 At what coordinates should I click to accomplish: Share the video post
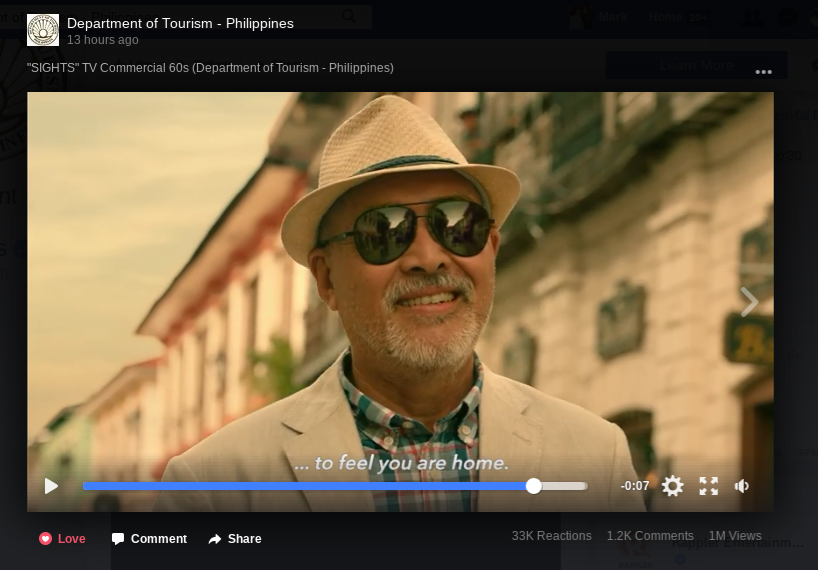click(x=235, y=539)
